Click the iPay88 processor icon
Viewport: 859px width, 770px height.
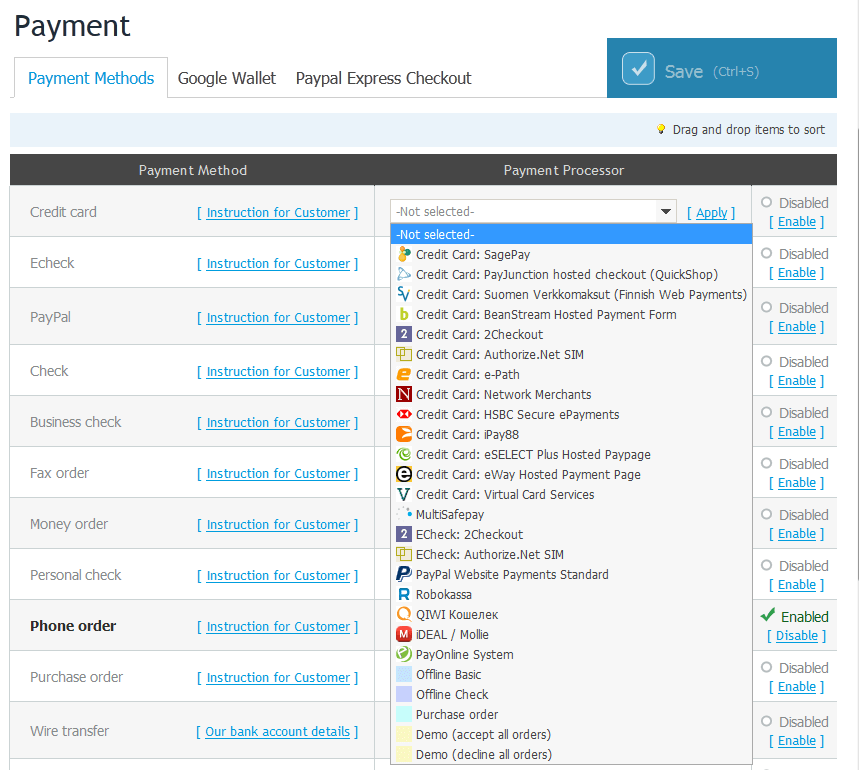[404, 434]
